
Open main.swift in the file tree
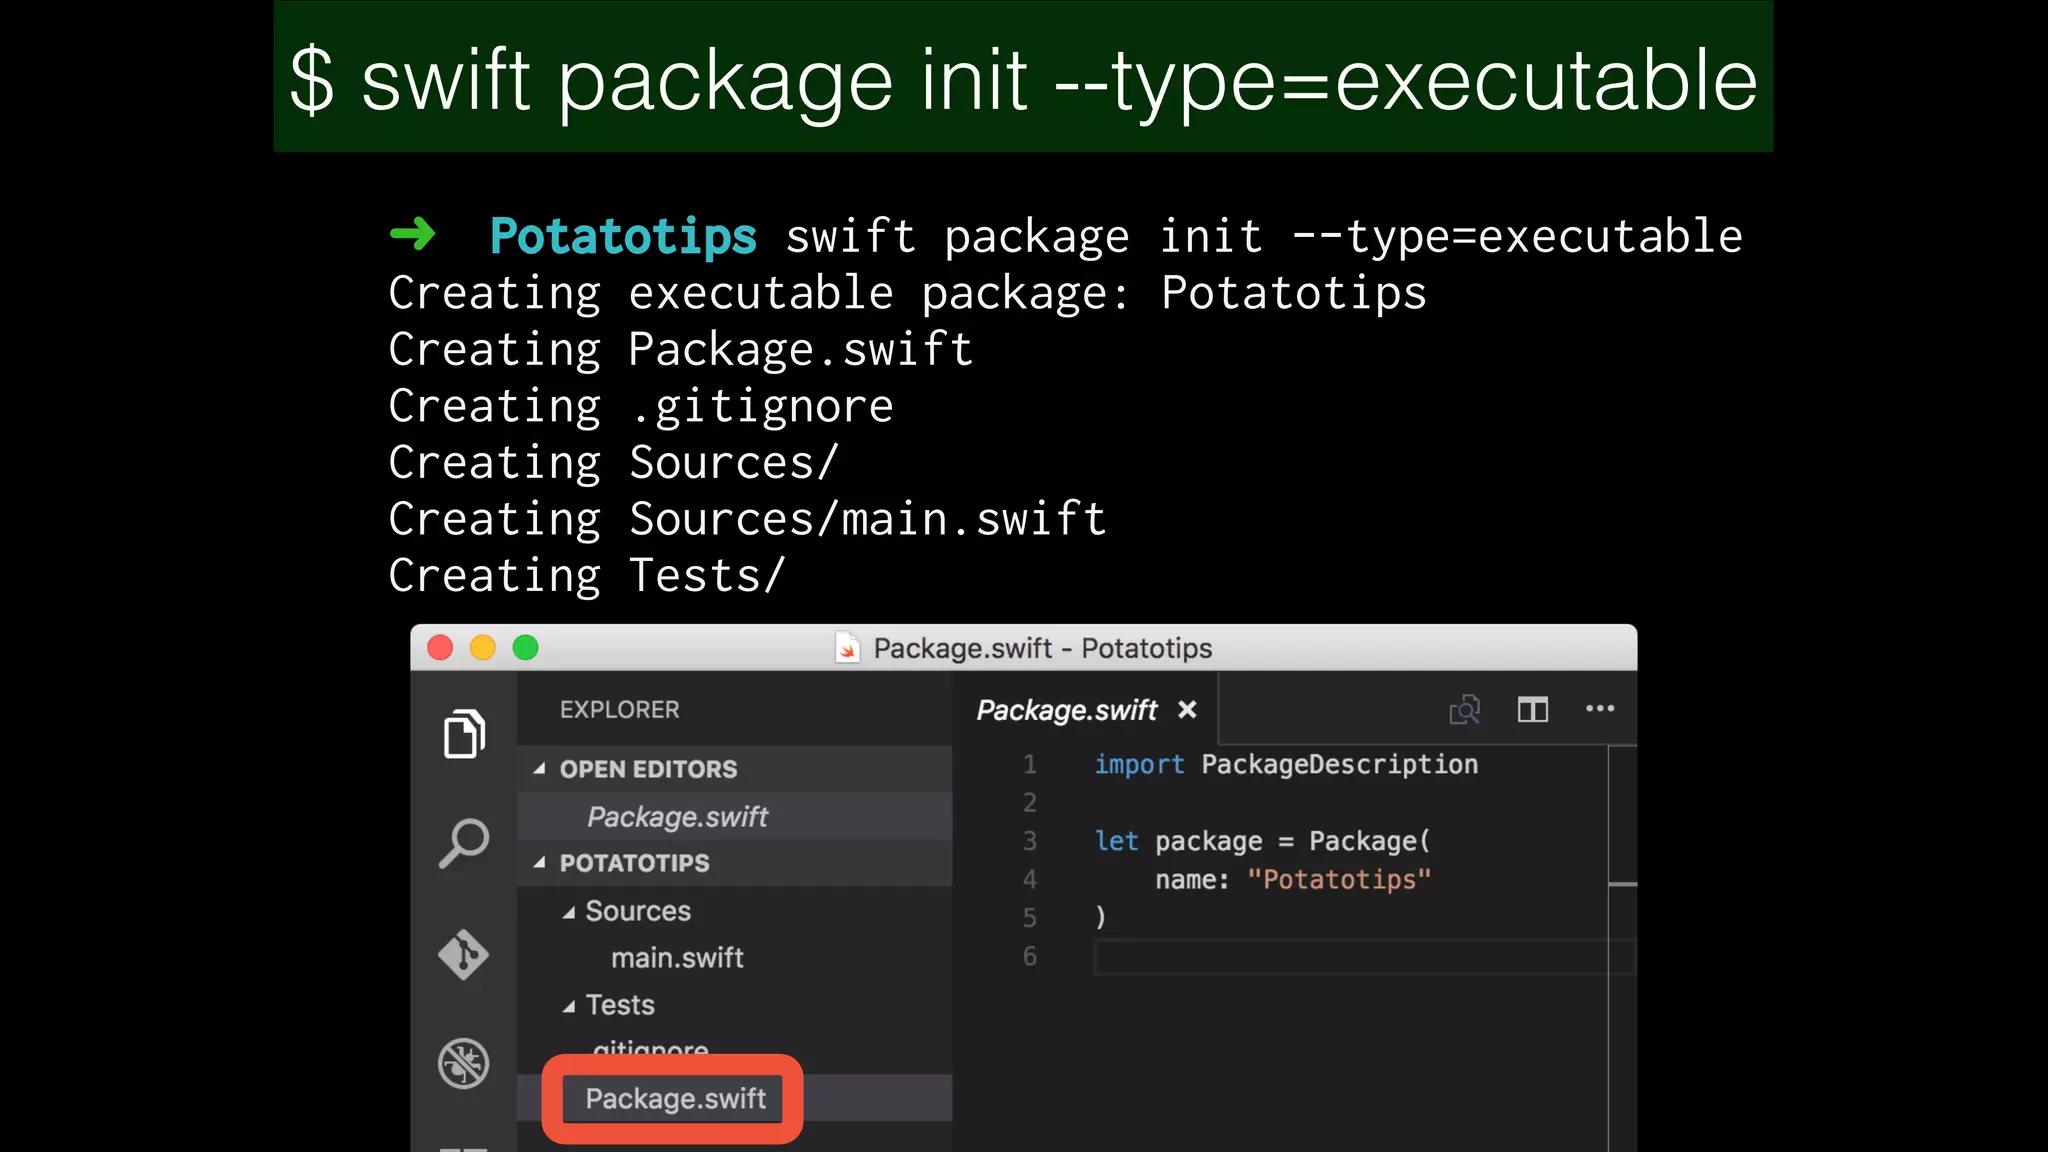click(677, 958)
